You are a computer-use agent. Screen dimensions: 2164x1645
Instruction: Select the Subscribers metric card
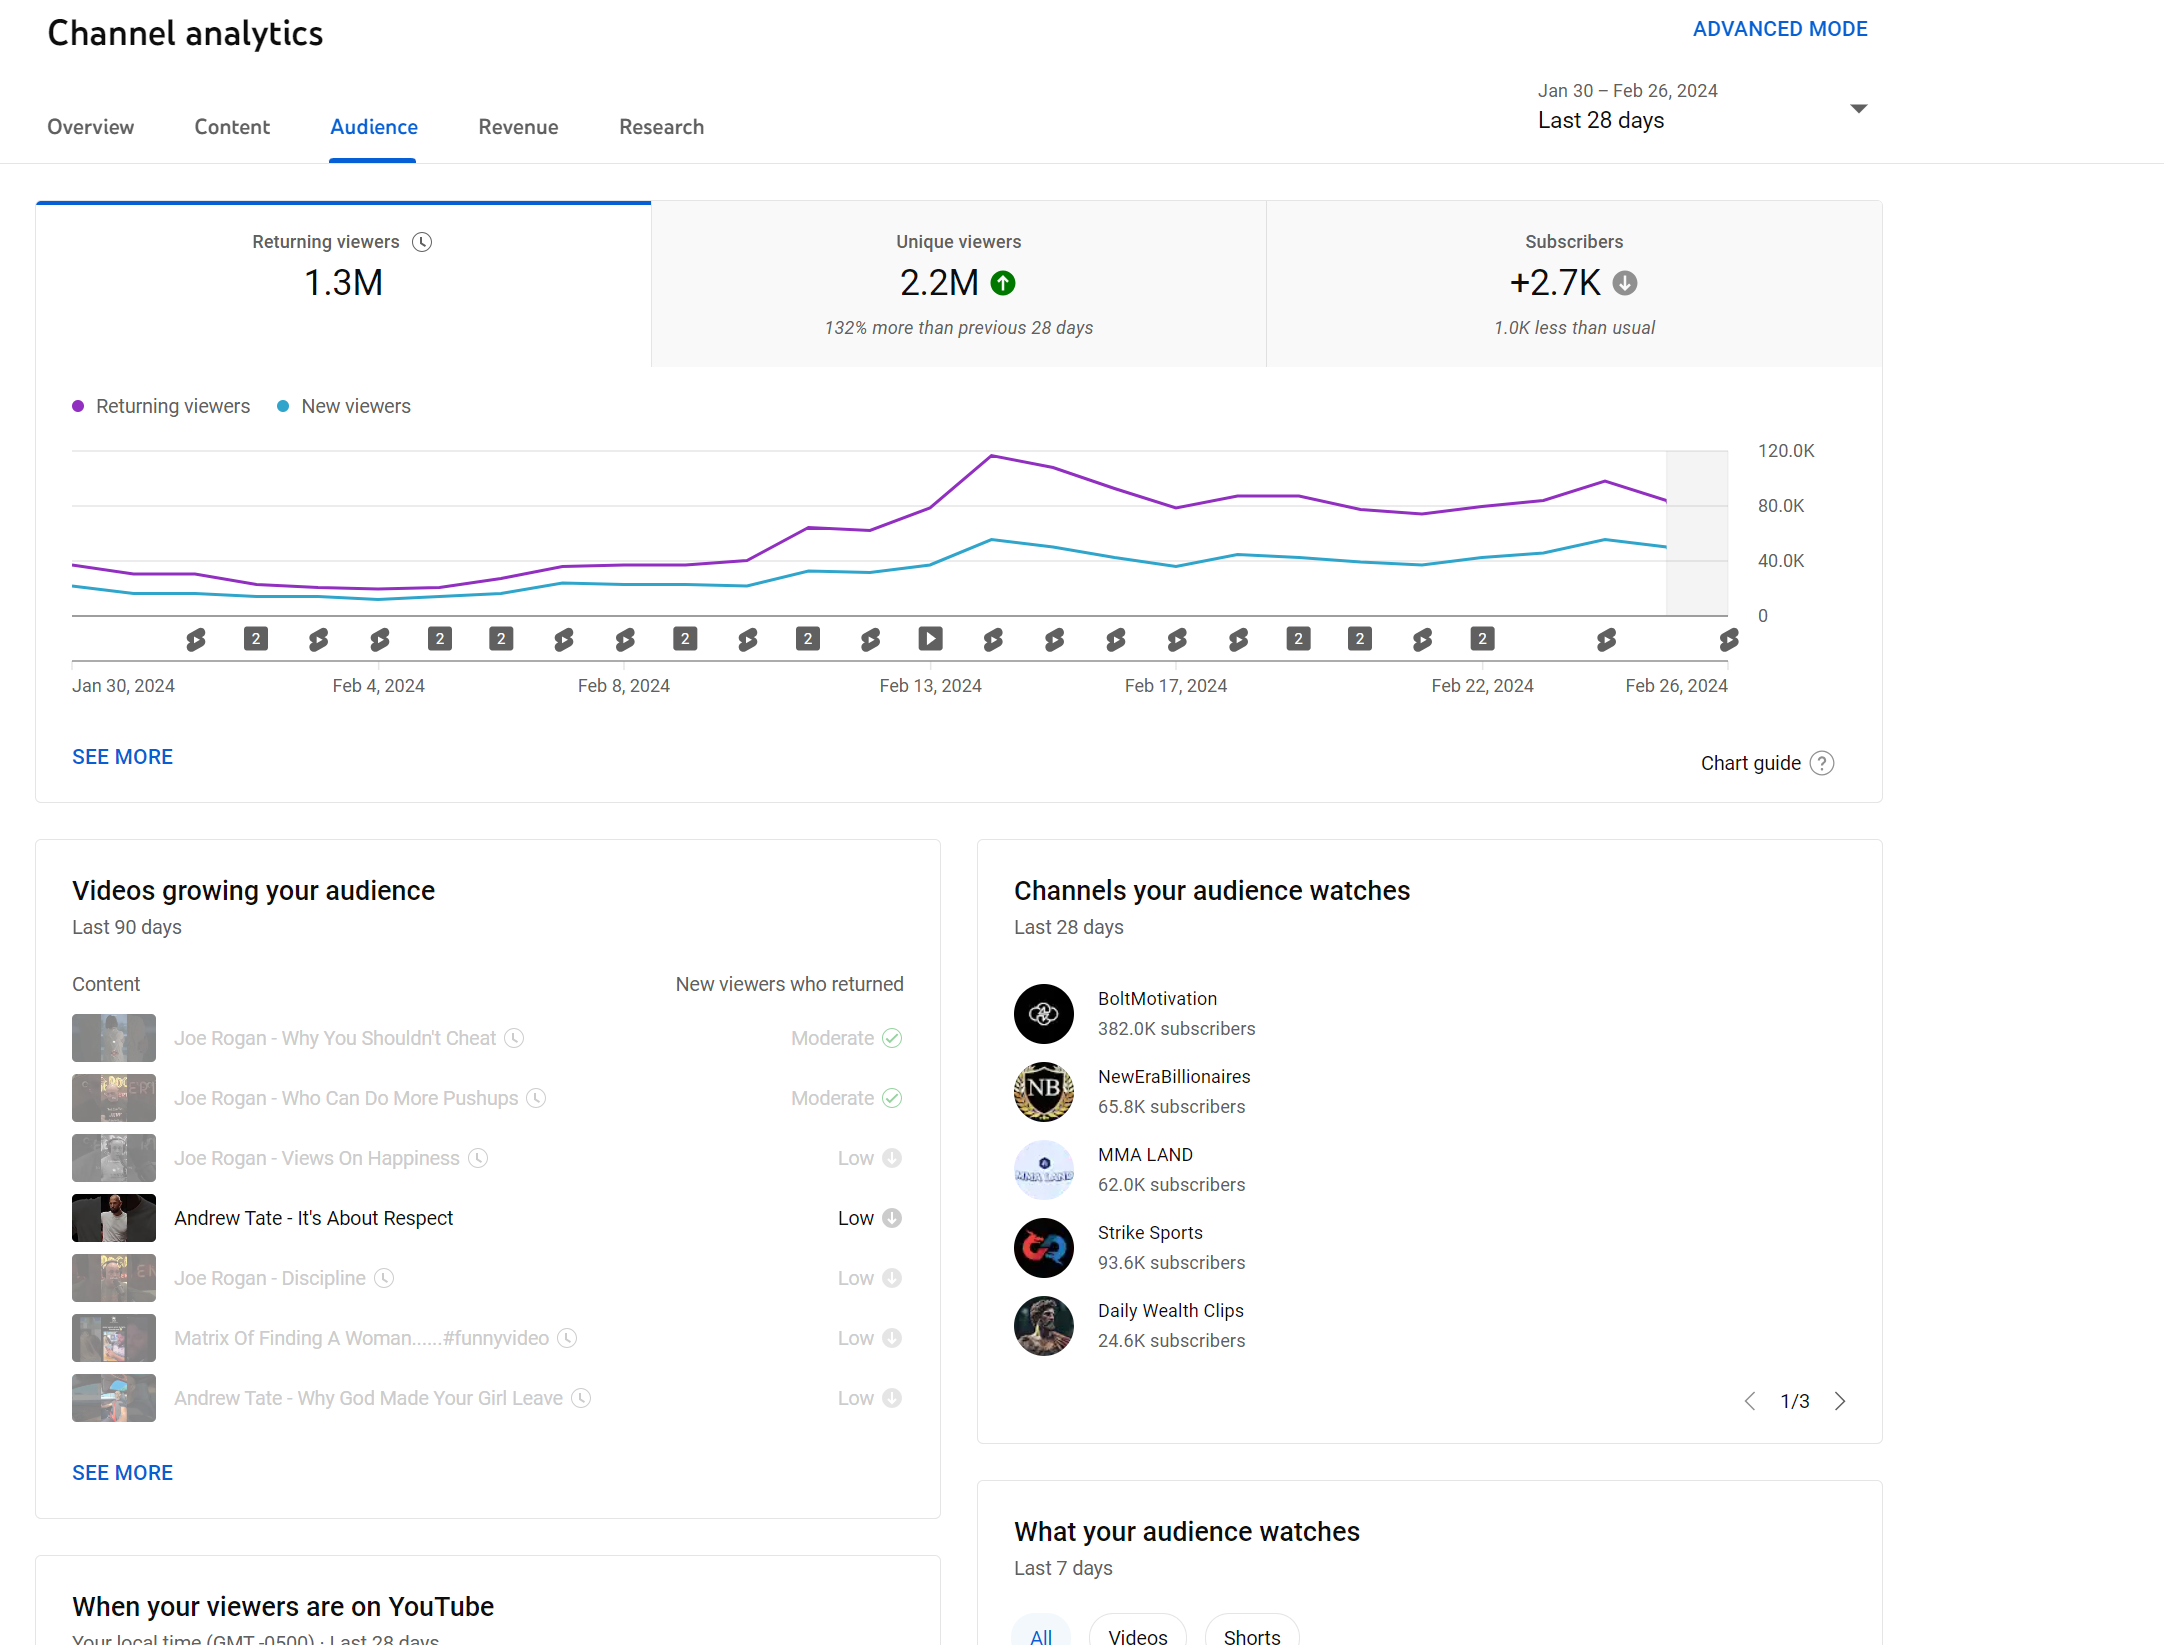(x=1574, y=285)
